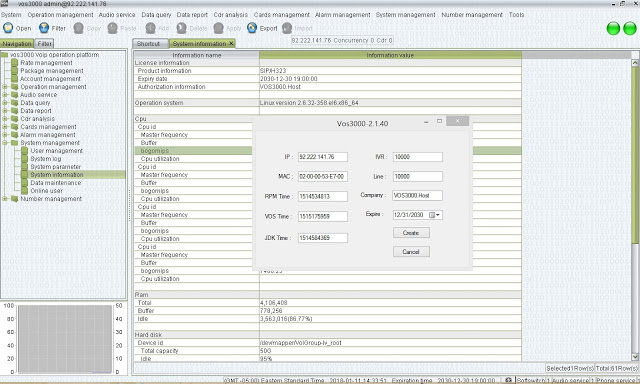Click the Account management folder icon
The width and height of the screenshot is (640, 384).
15,79
